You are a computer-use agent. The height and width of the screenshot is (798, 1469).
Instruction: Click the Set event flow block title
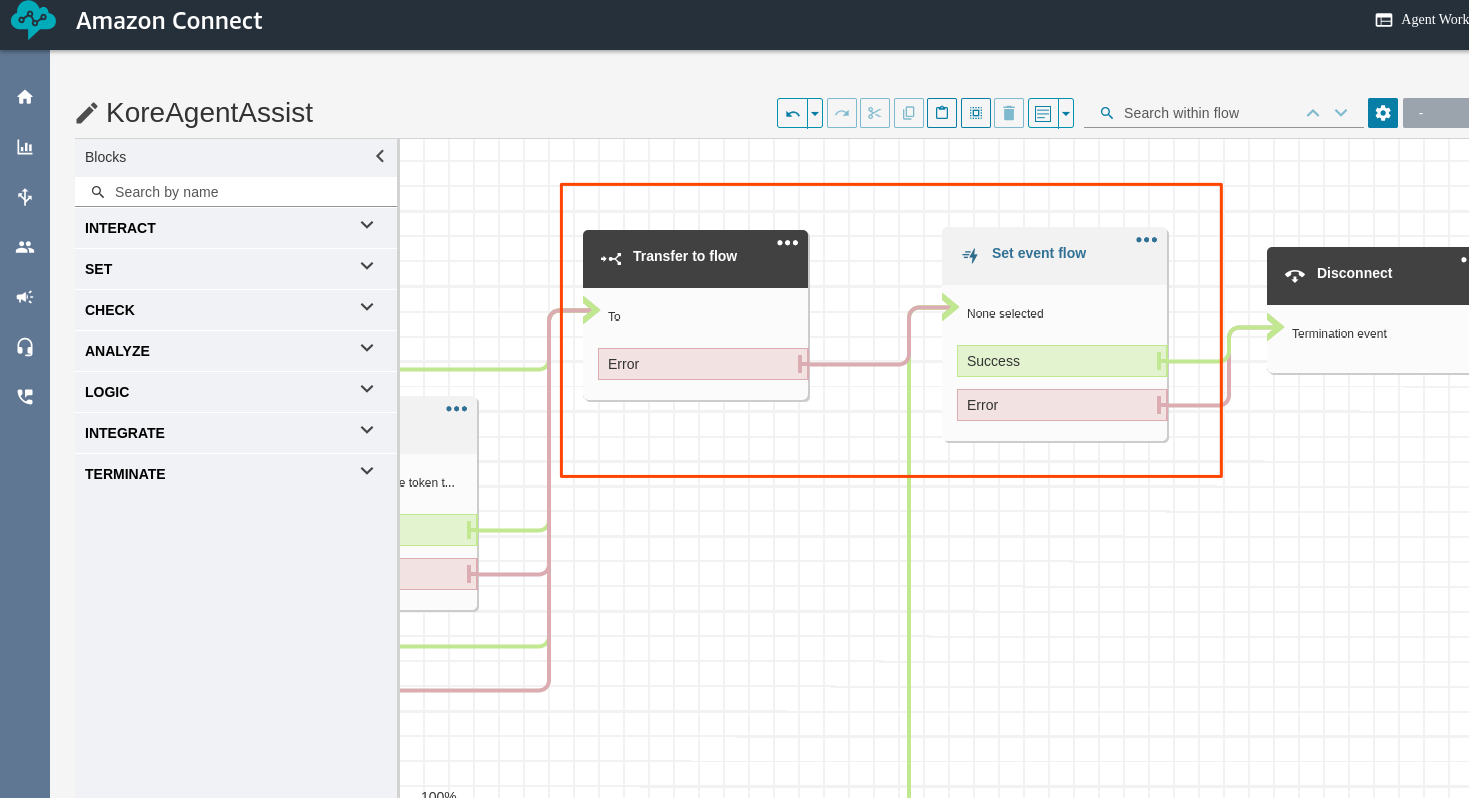coord(1038,254)
